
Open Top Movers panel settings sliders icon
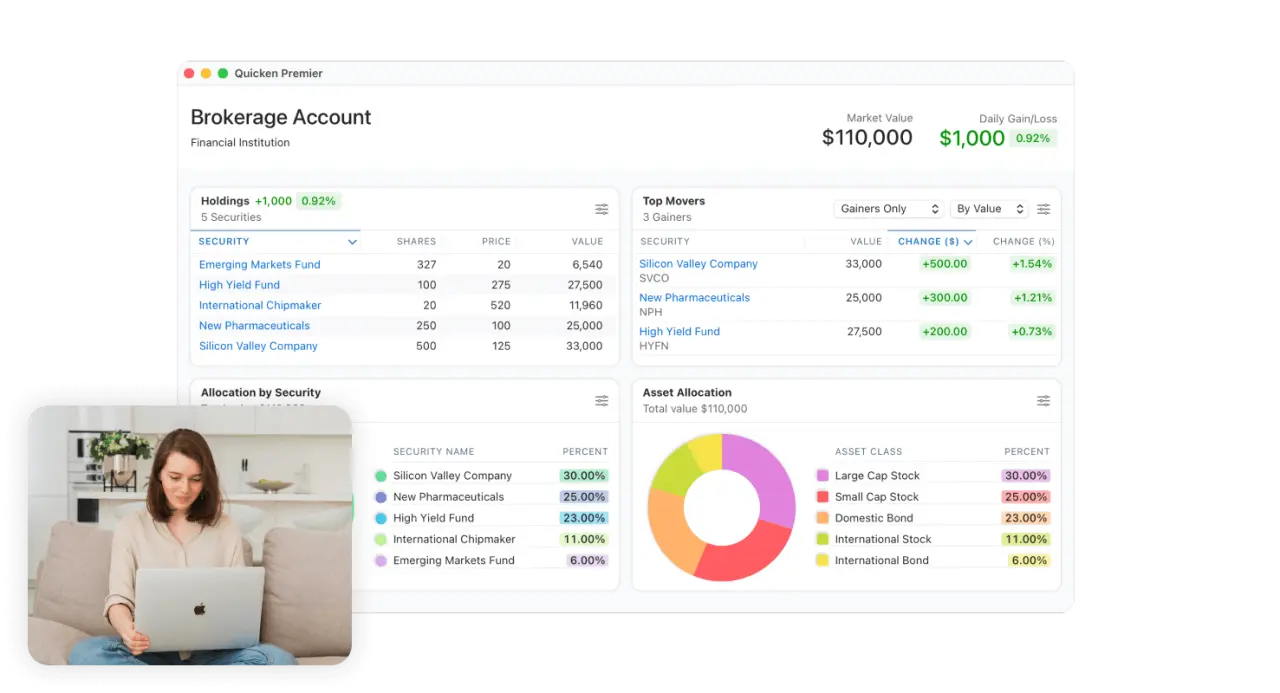tap(1043, 209)
